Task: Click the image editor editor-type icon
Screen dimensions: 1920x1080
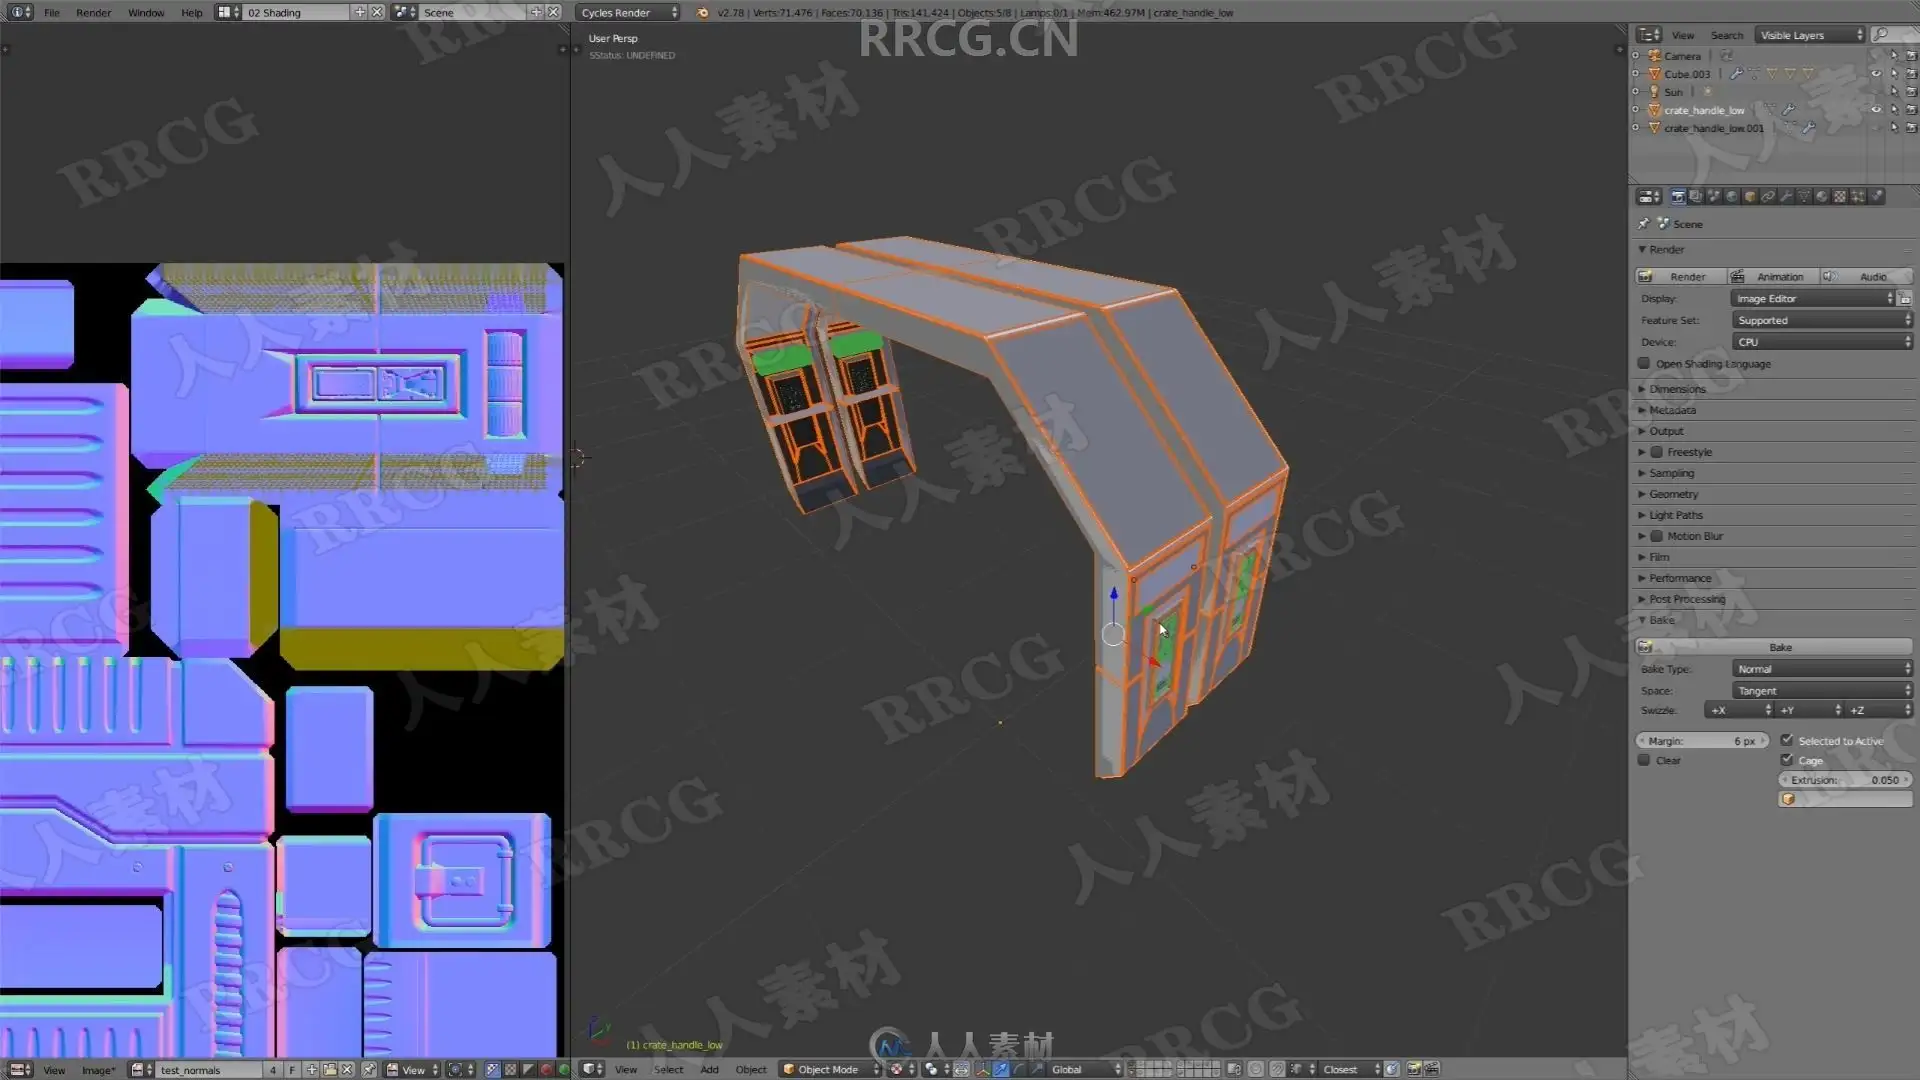Action: pos(20,1069)
